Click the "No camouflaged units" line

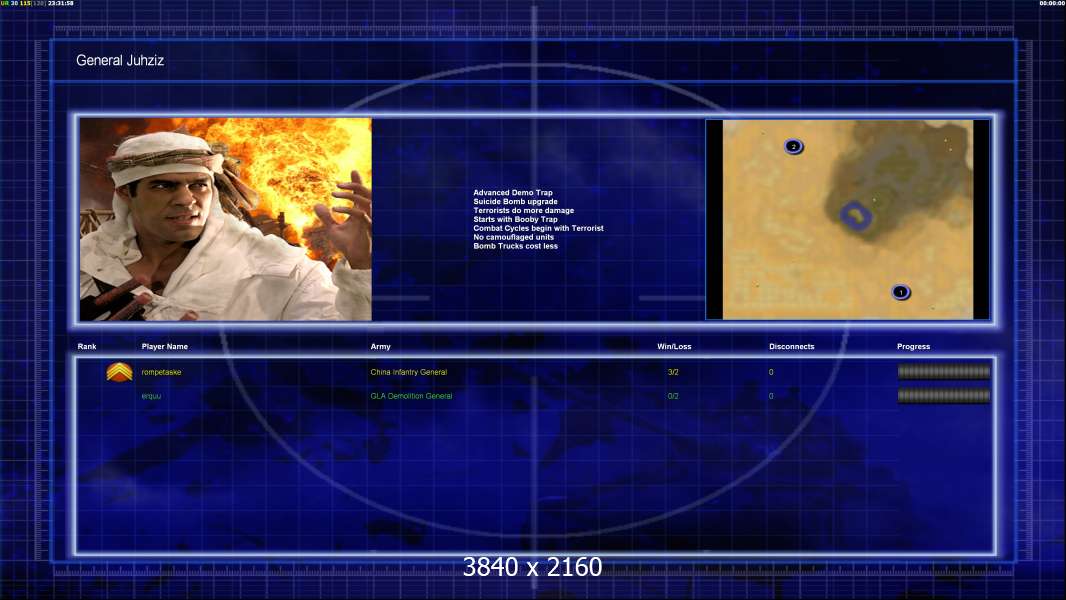tap(513, 237)
